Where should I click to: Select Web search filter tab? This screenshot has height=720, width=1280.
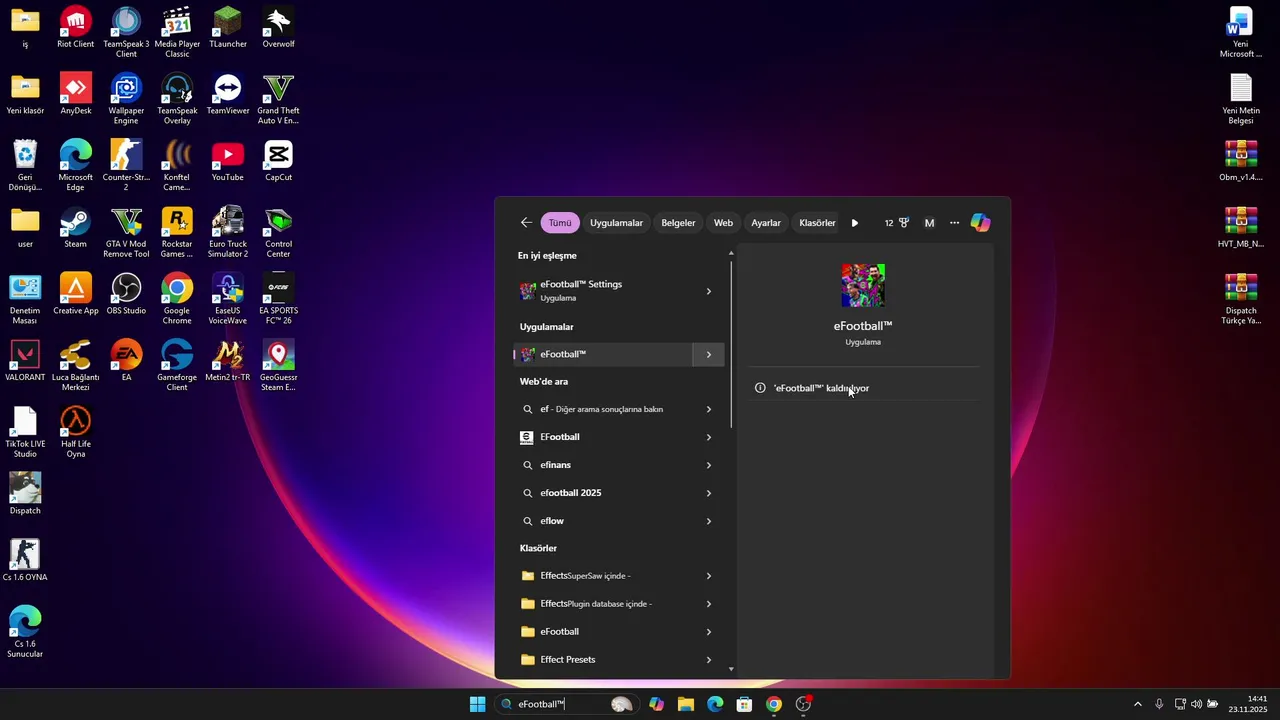(723, 223)
